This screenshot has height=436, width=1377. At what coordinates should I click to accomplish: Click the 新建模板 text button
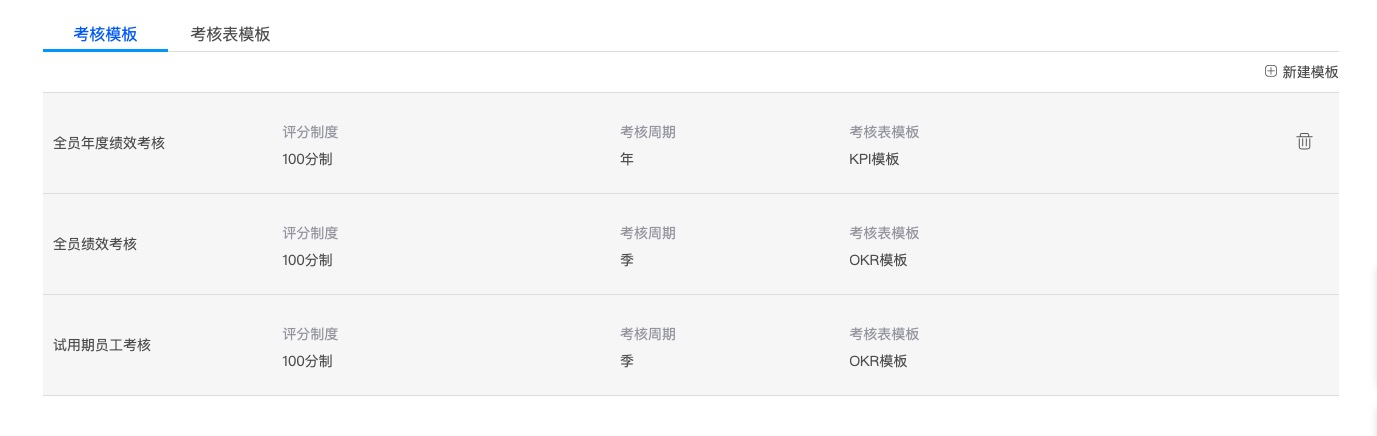tap(1310, 72)
